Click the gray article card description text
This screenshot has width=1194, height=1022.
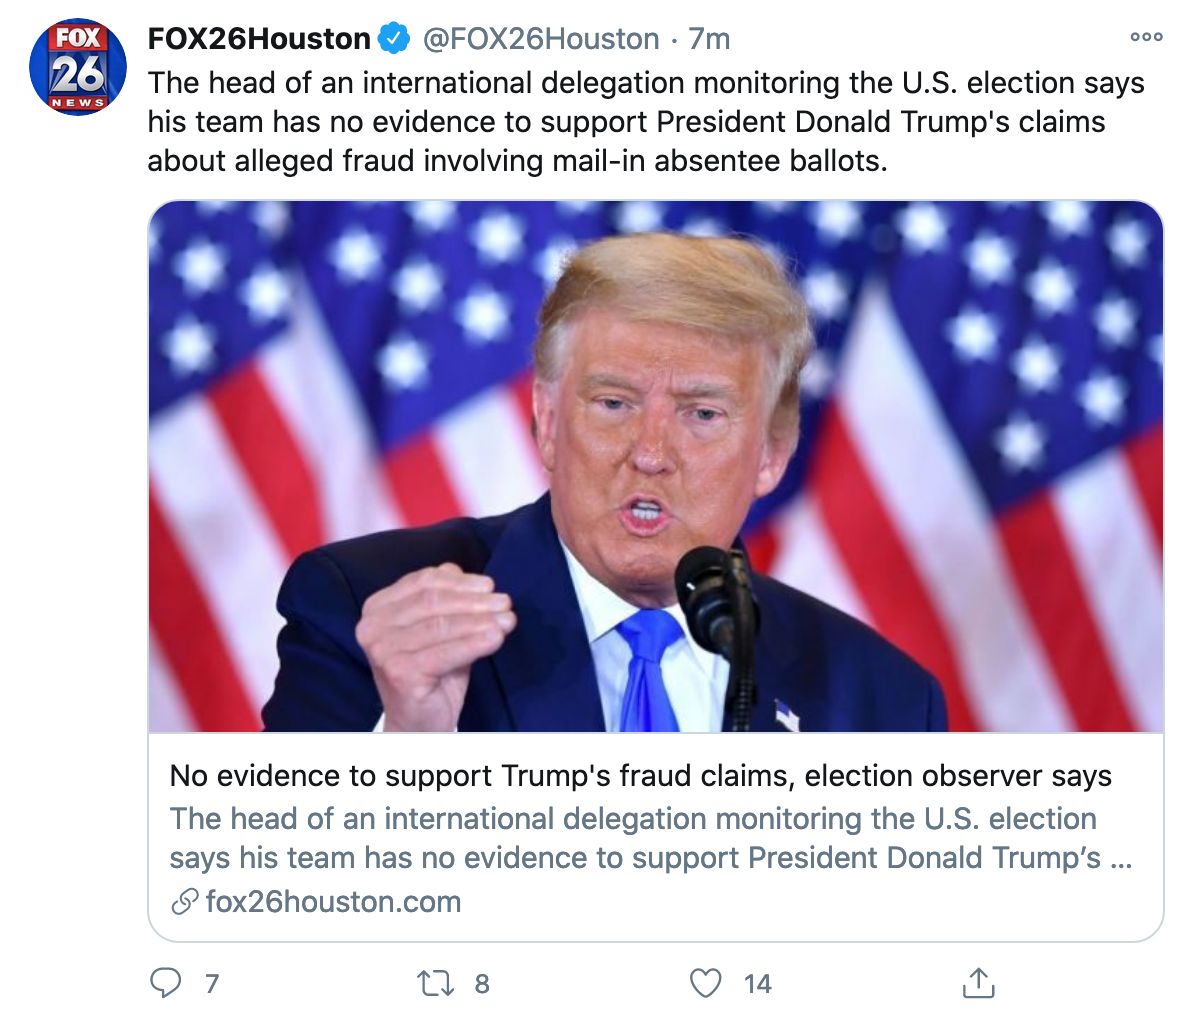(x=634, y=838)
